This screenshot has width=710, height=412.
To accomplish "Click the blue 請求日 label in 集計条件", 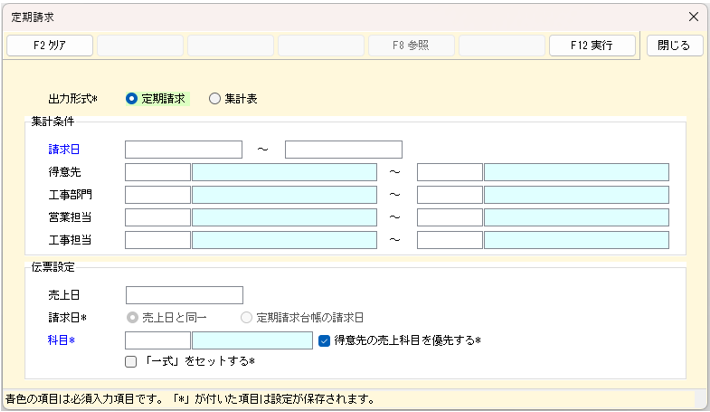I will click(64, 149).
